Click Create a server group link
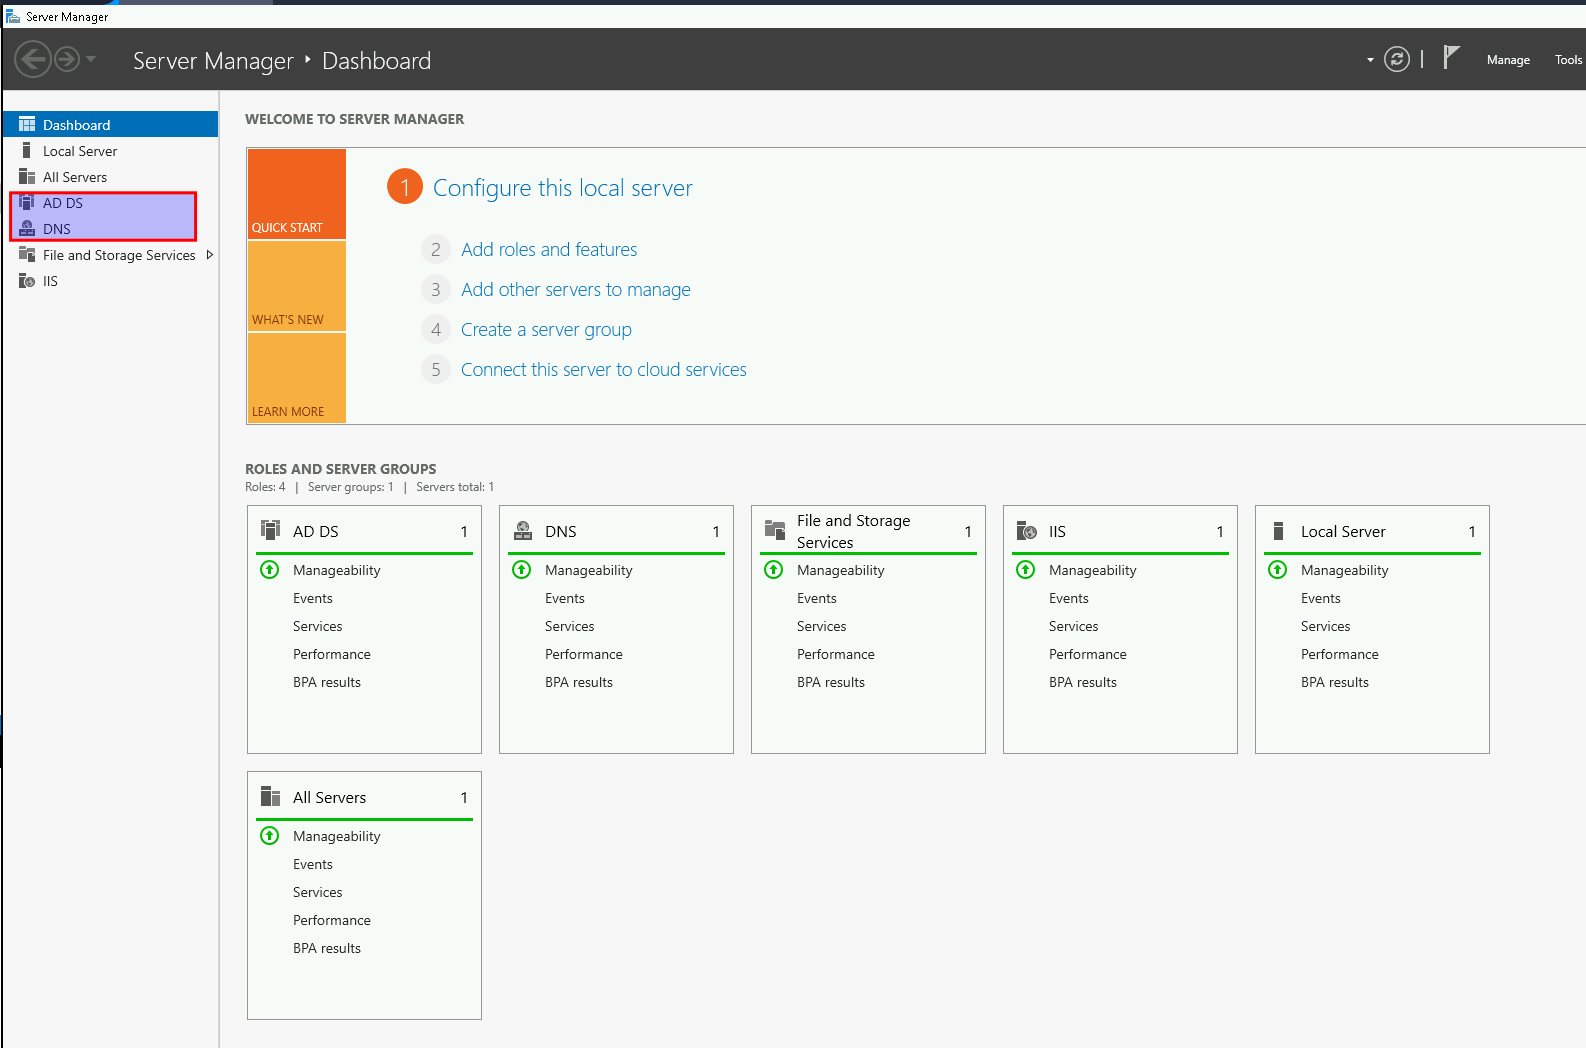 546,329
